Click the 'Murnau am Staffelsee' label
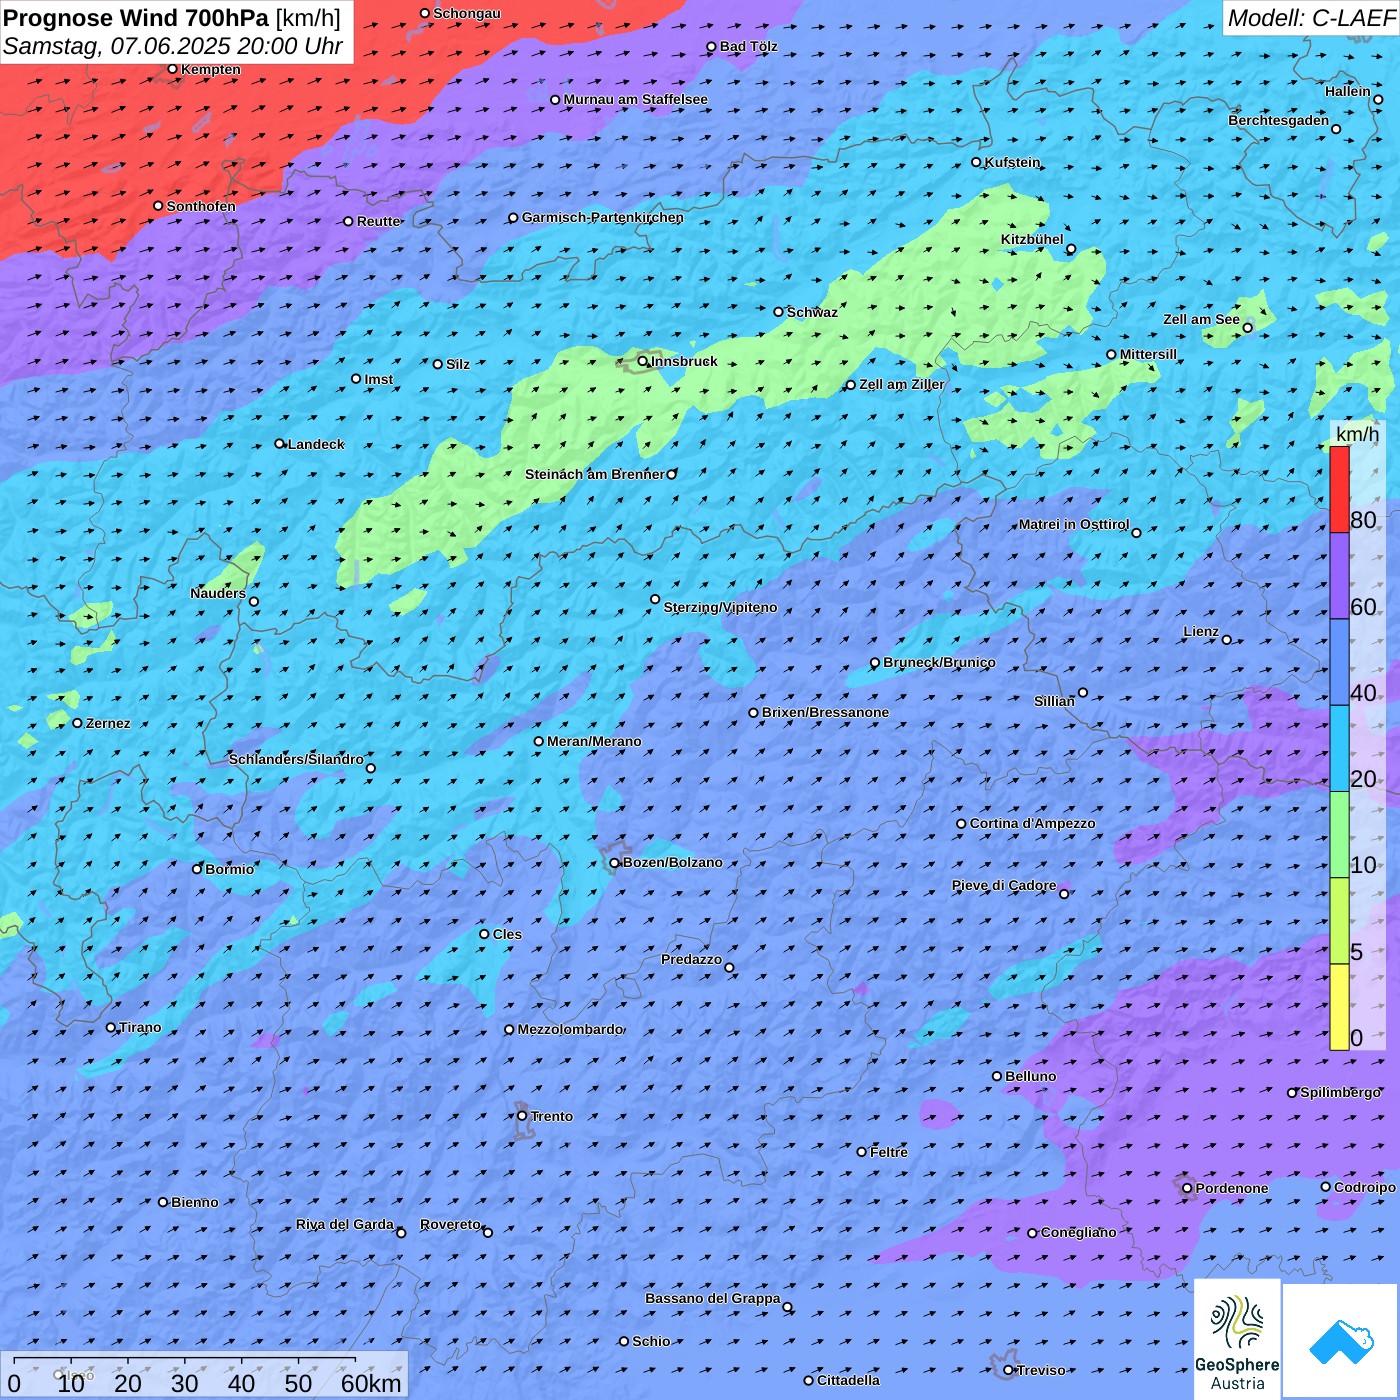The width and height of the screenshot is (1400, 1400). click(x=635, y=99)
